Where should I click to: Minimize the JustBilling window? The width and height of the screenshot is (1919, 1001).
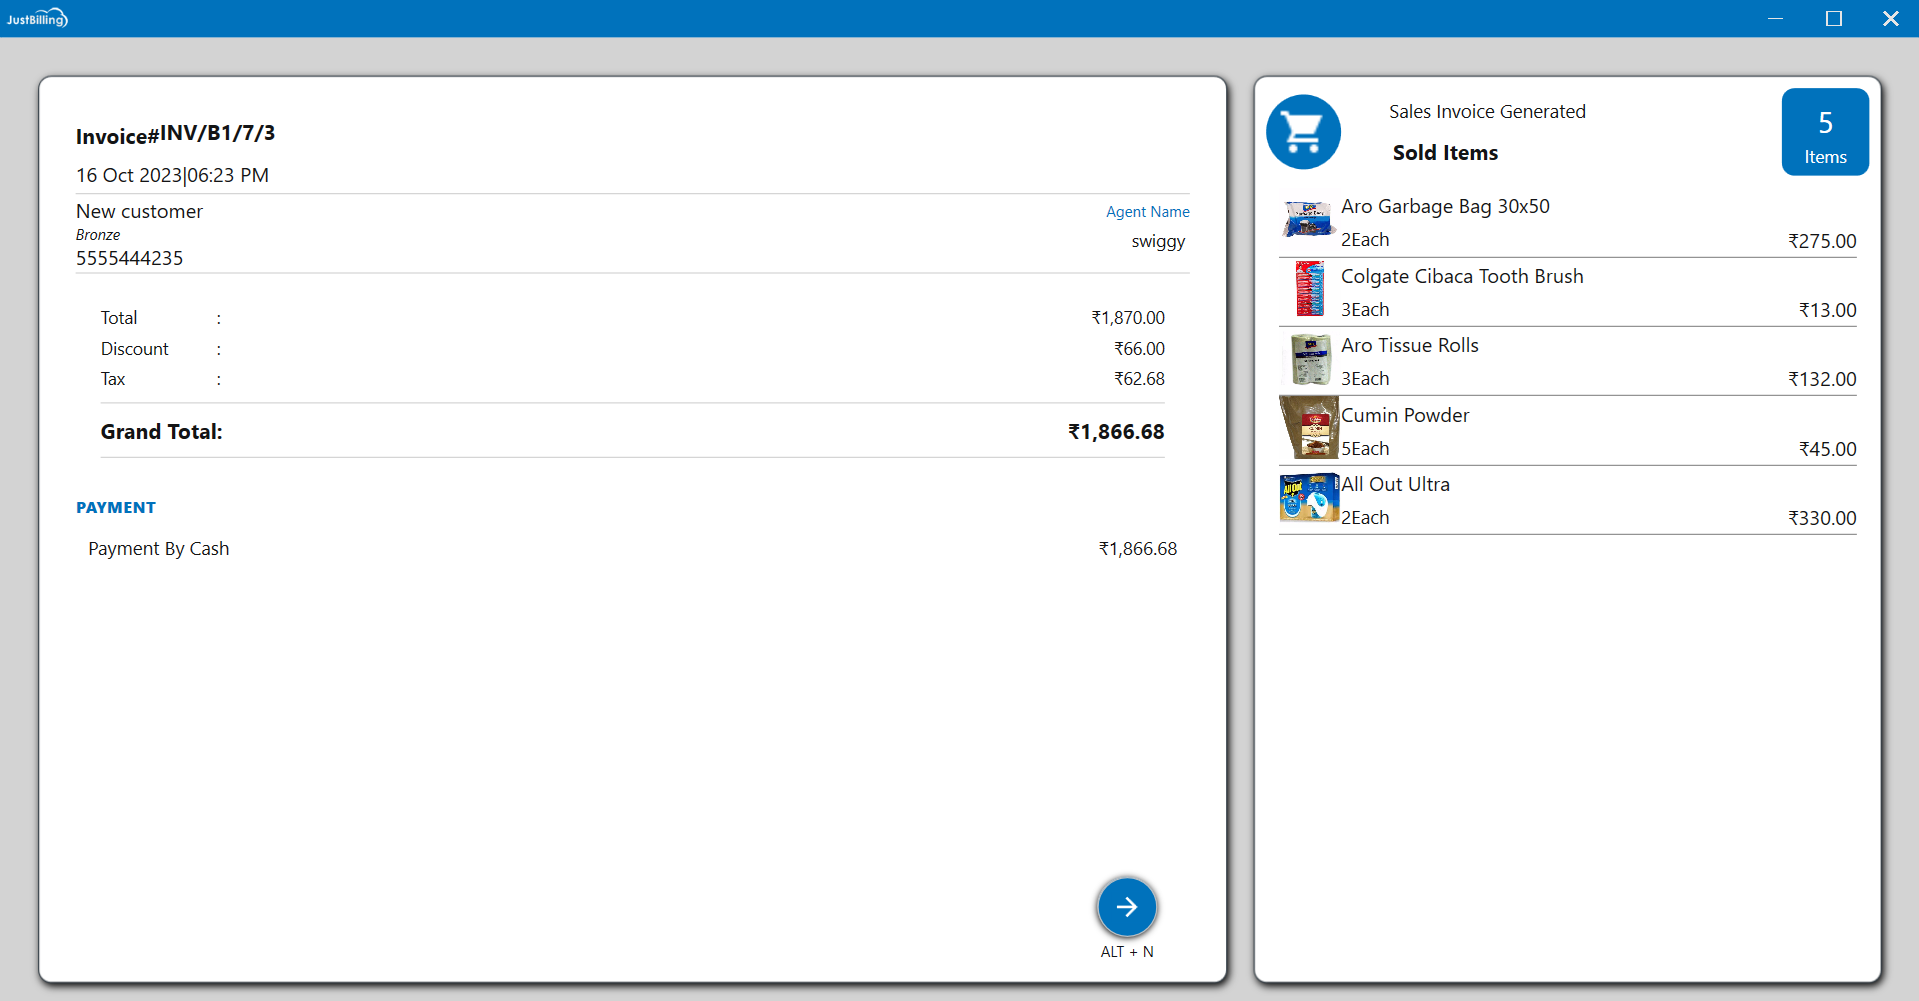pos(1775,18)
